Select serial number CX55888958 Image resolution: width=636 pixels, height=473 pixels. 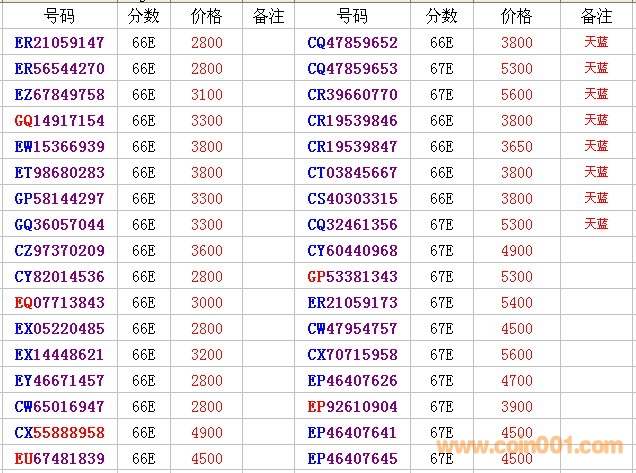[x=60, y=433]
